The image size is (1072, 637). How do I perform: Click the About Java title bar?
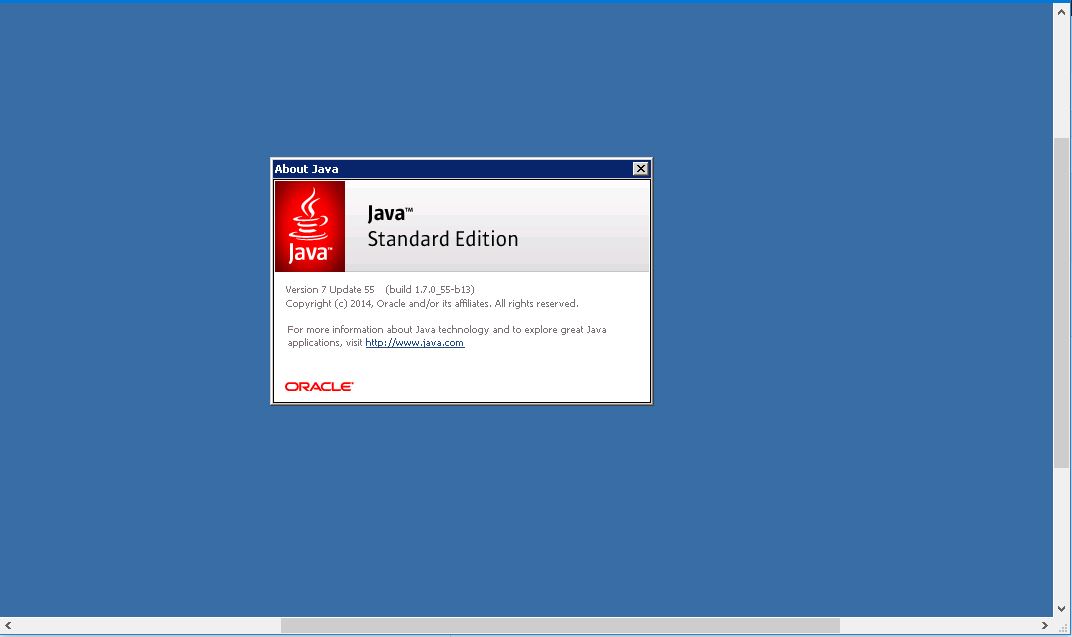450,169
